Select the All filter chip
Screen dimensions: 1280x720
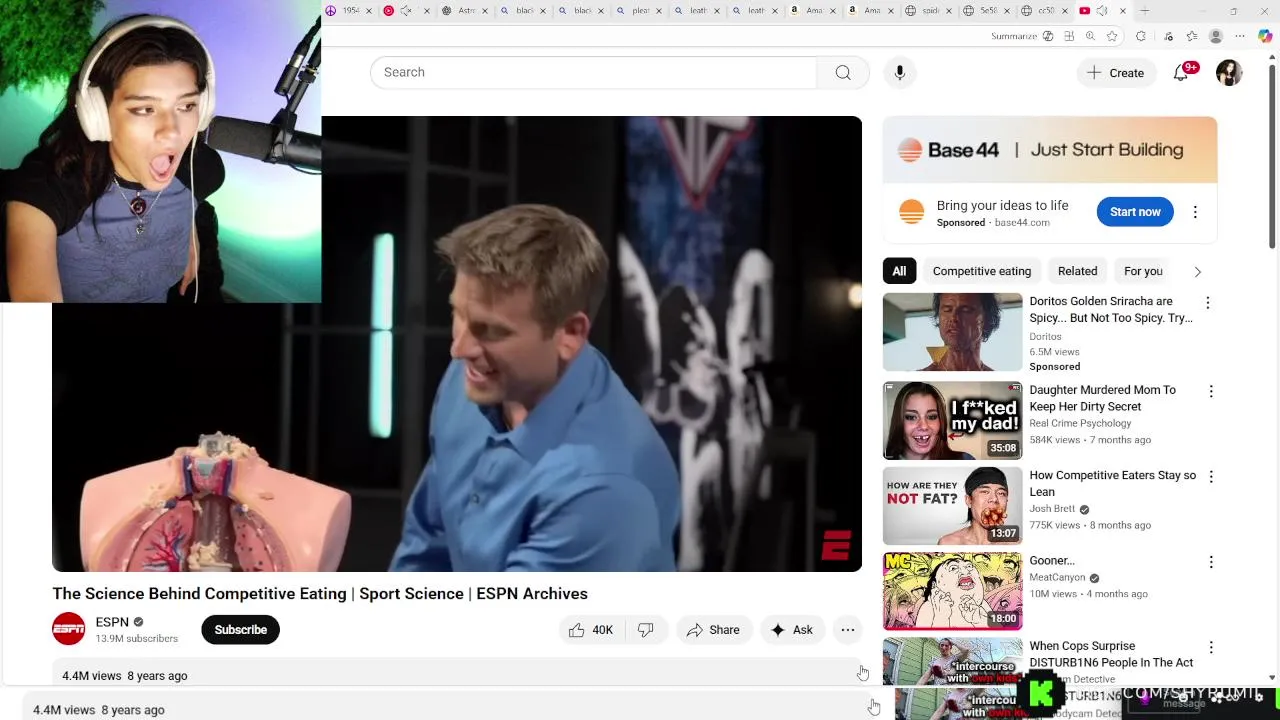coord(899,271)
